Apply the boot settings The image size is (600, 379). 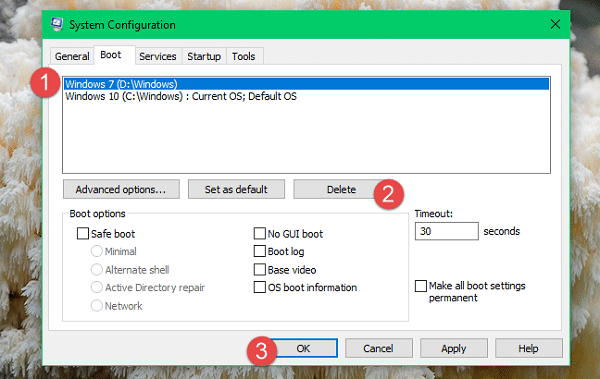coord(454,348)
